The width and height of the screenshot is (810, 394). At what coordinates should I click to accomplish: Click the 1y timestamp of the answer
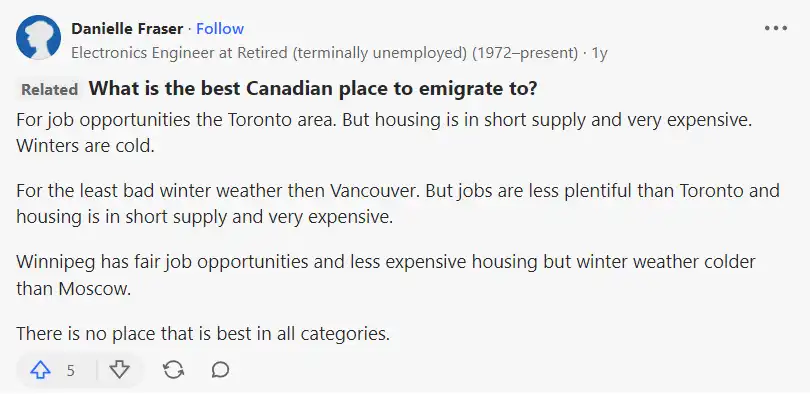point(600,53)
